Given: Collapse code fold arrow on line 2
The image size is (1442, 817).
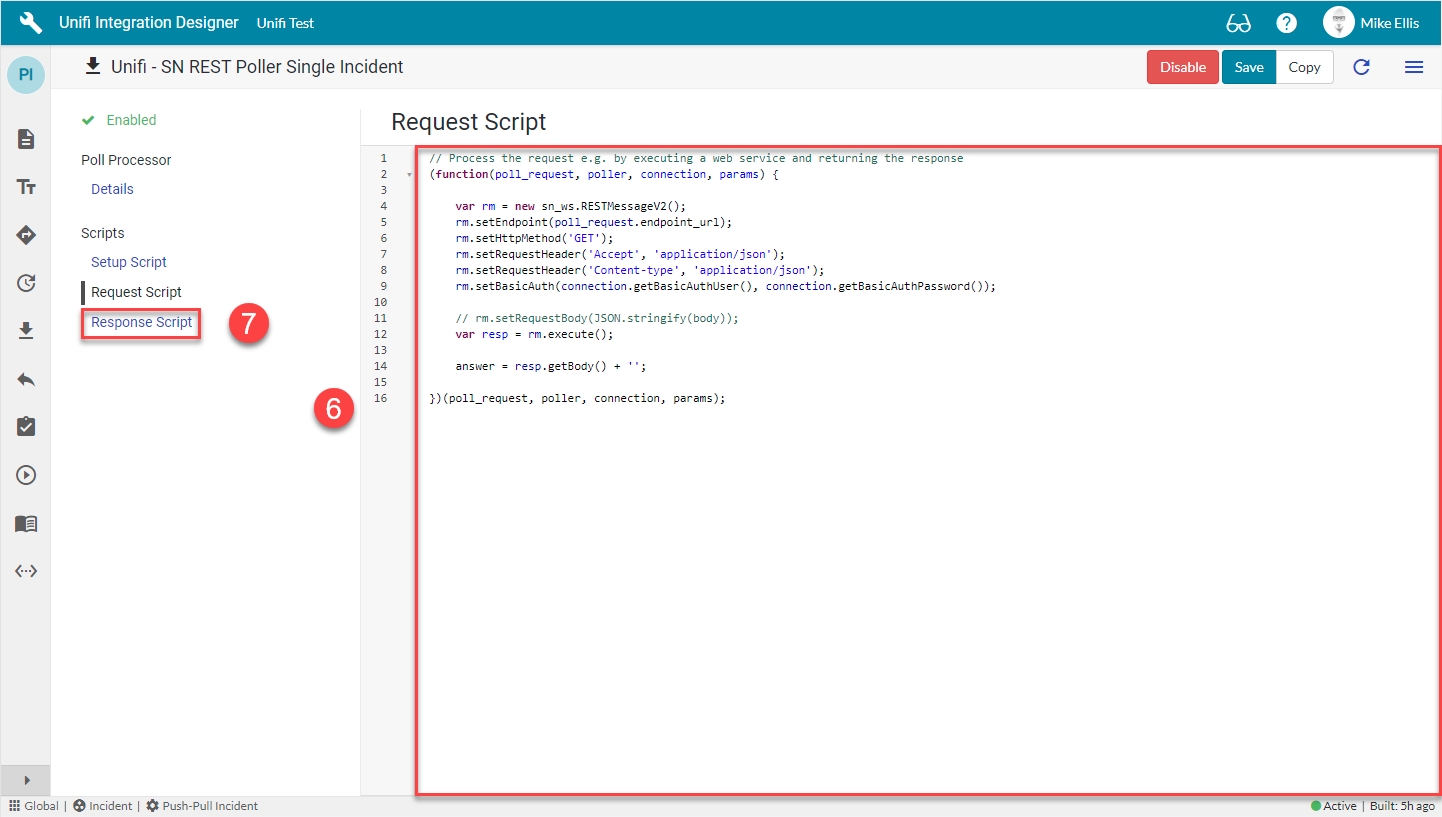Looking at the screenshot, I should pyautogui.click(x=409, y=175).
